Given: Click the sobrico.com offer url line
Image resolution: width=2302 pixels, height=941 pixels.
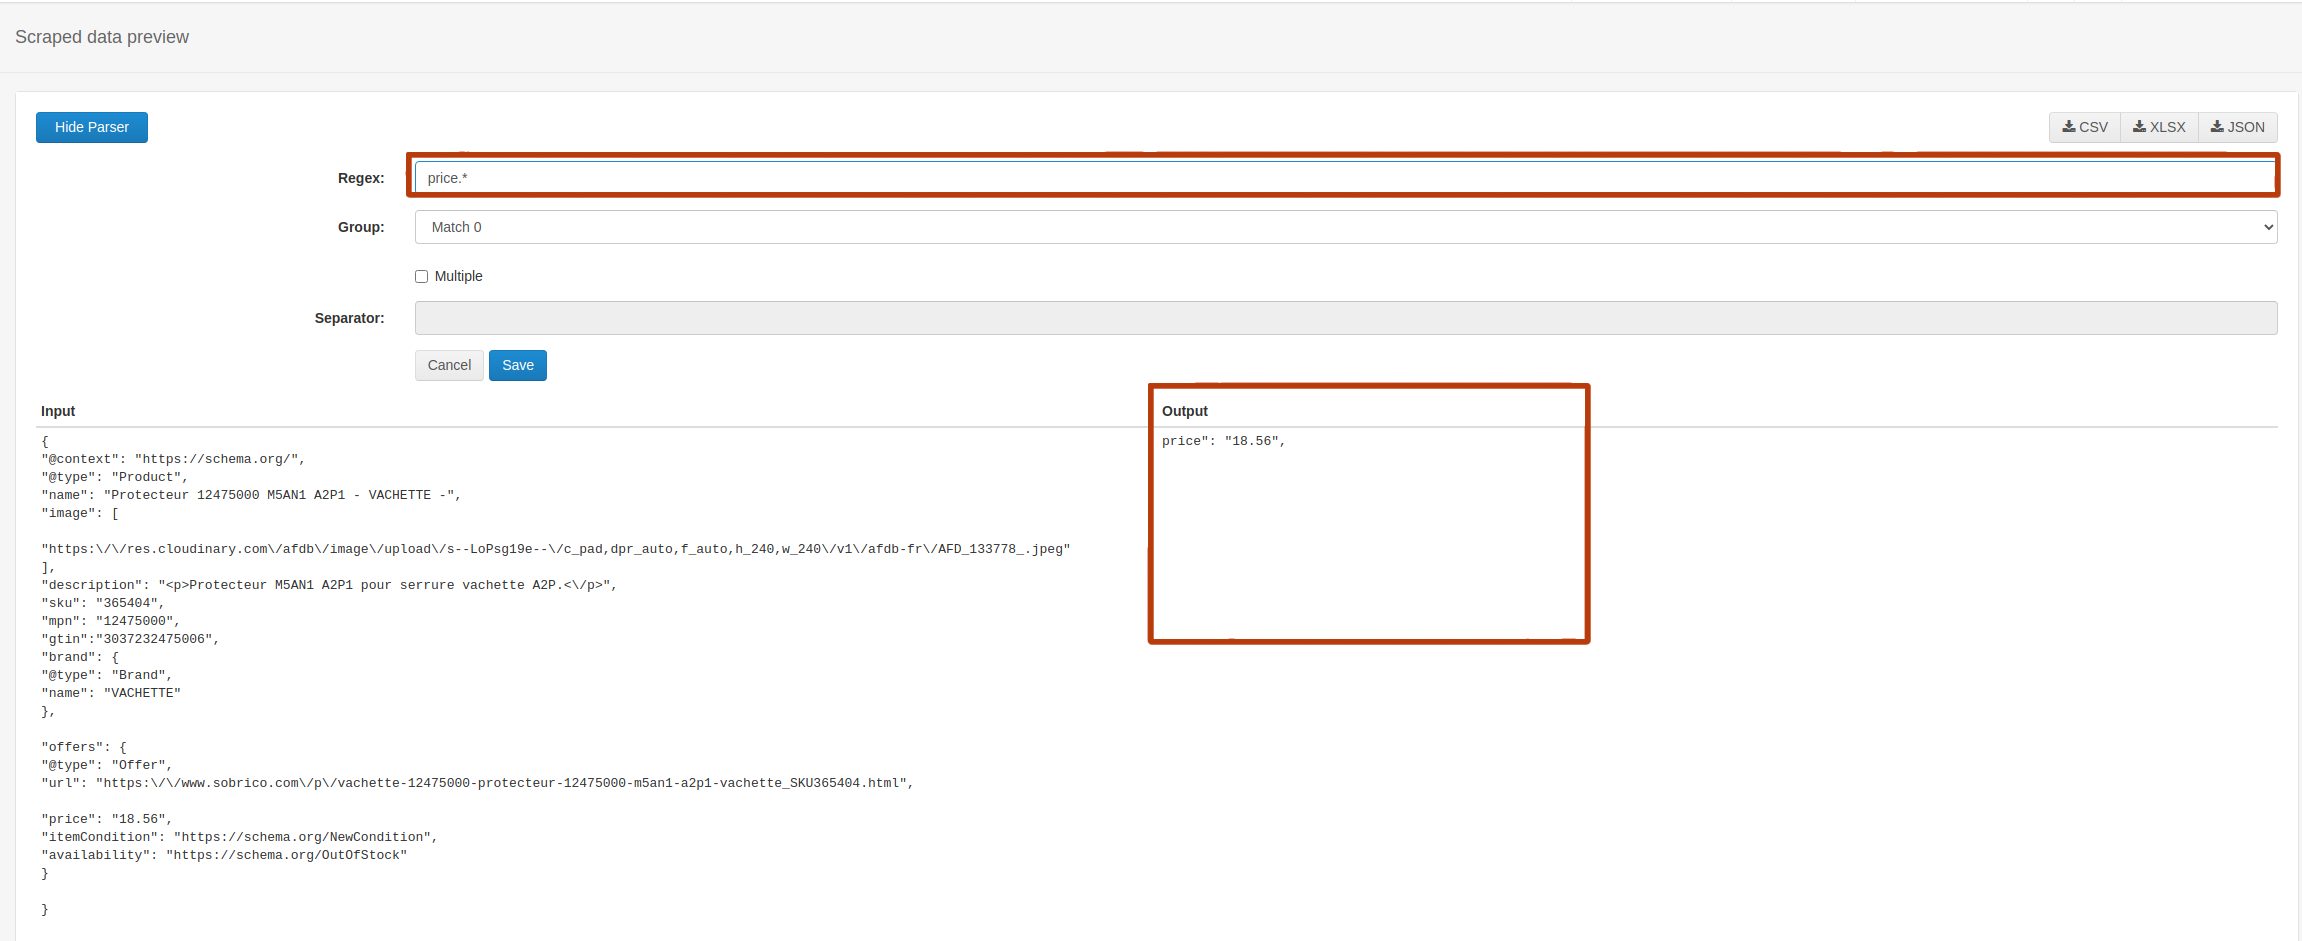Looking at the screenshot, I should click(477, 783).
